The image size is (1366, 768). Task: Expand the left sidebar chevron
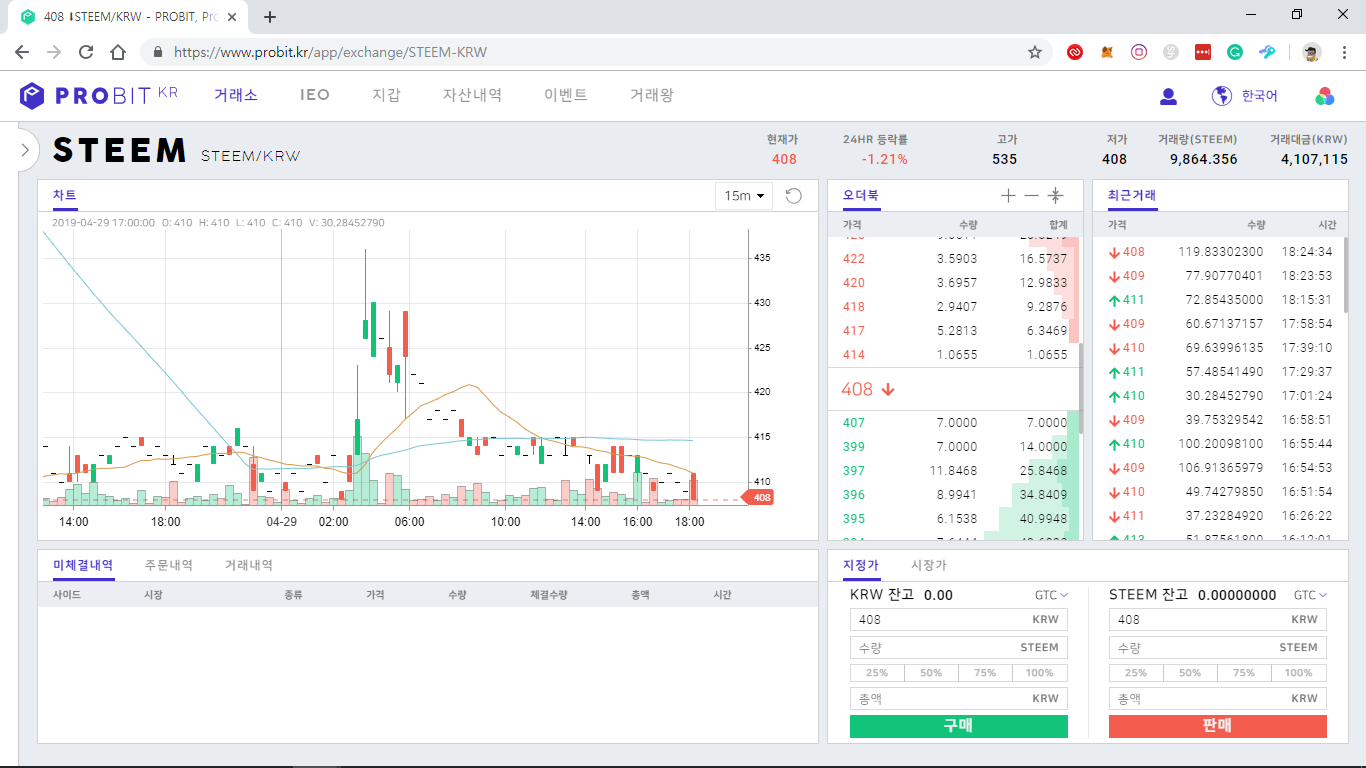25,150
